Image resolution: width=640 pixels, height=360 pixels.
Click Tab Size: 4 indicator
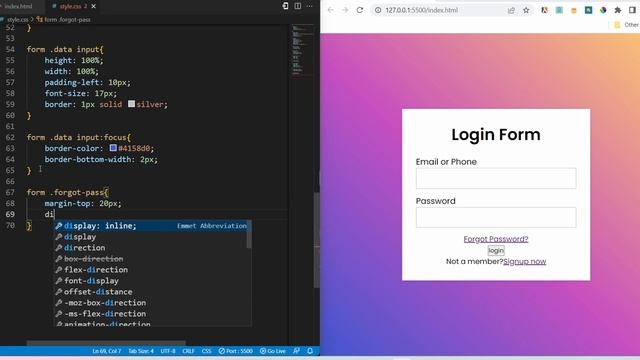click(141, 351)
